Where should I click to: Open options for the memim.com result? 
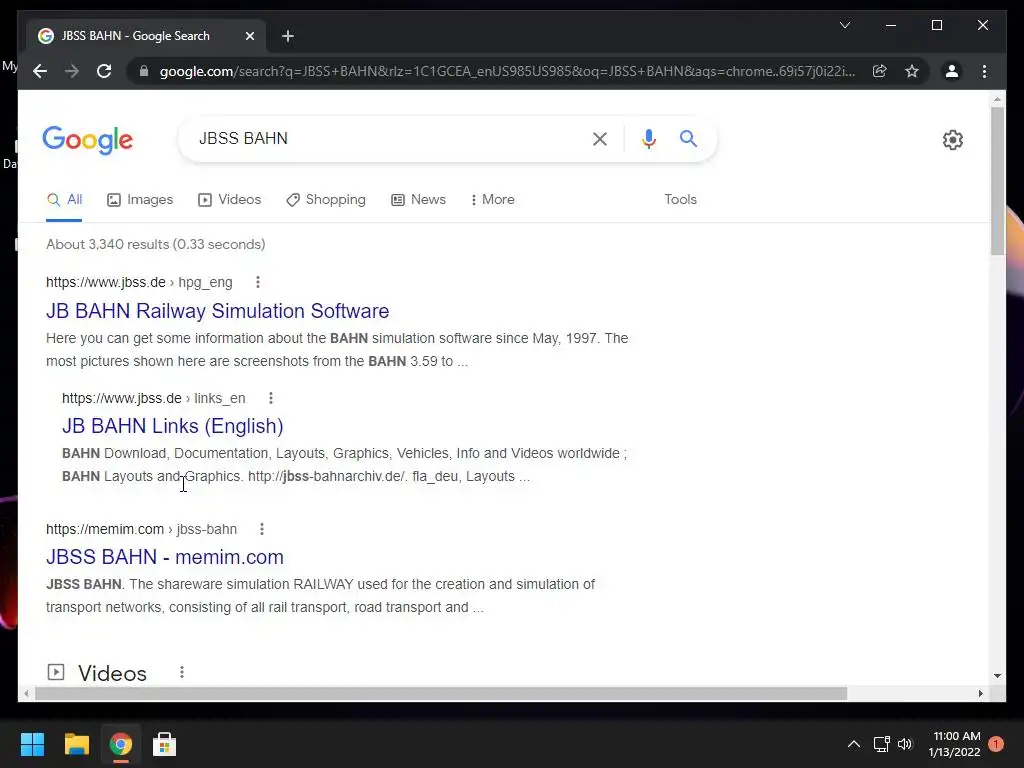(x=262, y=529)
